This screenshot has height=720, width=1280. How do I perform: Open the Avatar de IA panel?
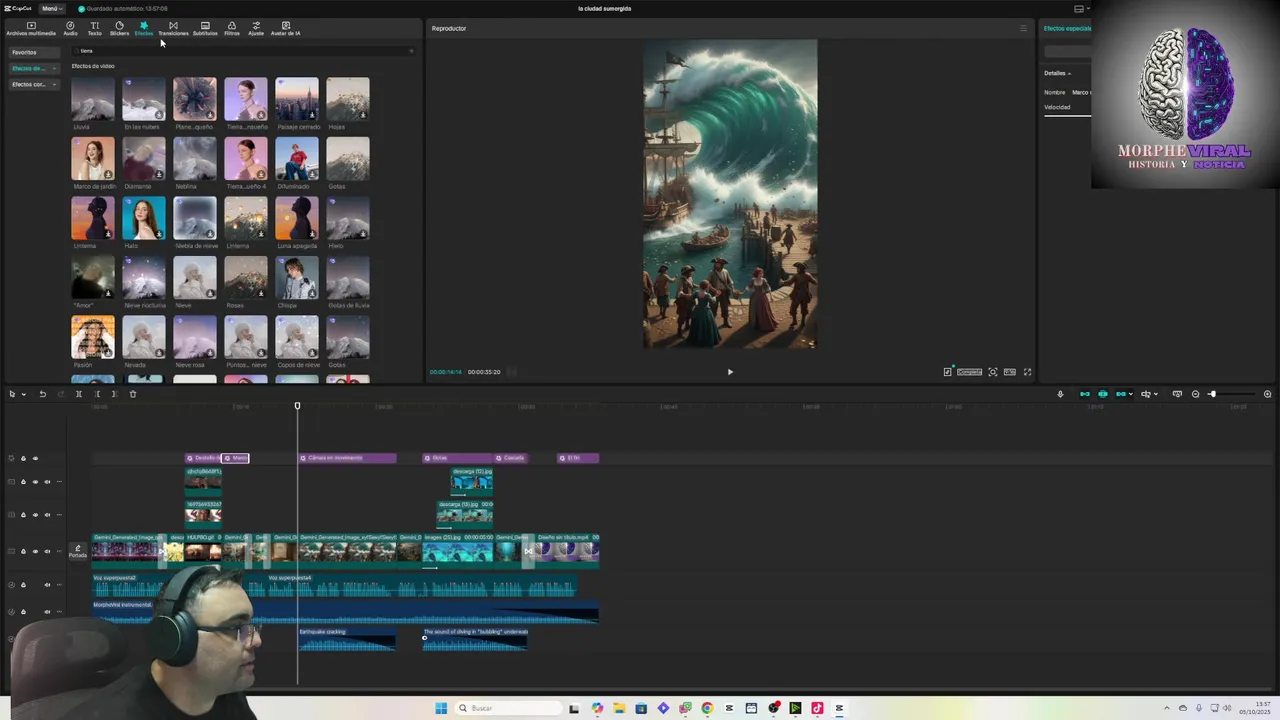285,28
